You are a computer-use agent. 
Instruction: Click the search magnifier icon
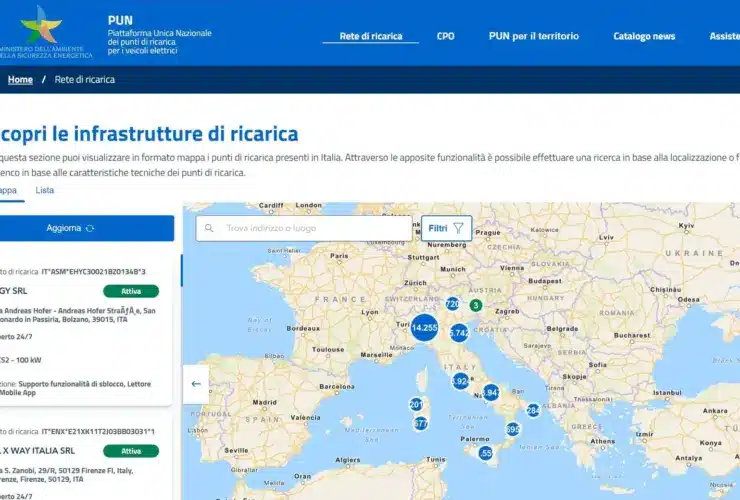click(209, 228)
